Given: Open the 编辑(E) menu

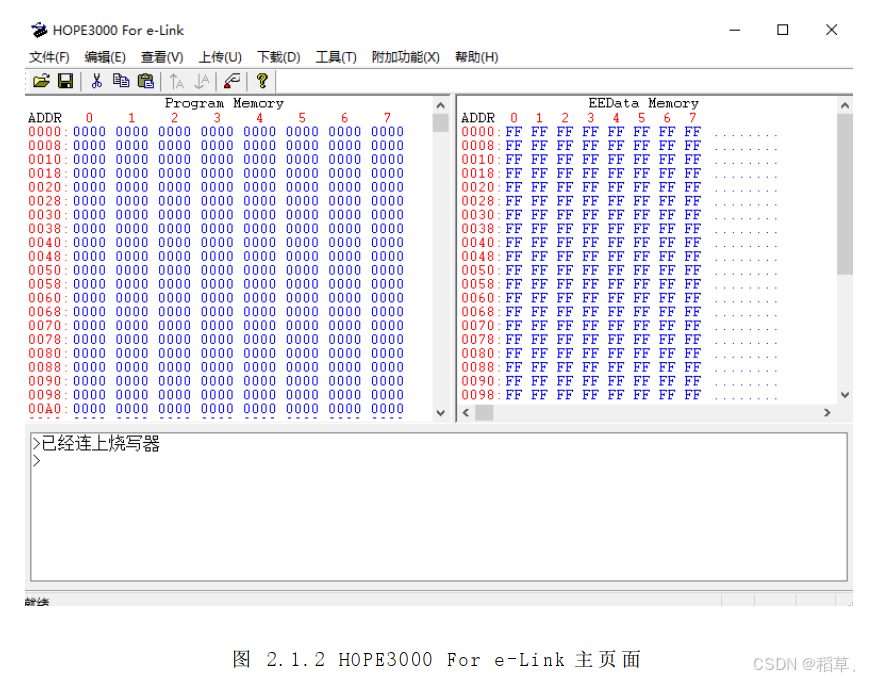Looking at the screenshot, I should [105, 57].
